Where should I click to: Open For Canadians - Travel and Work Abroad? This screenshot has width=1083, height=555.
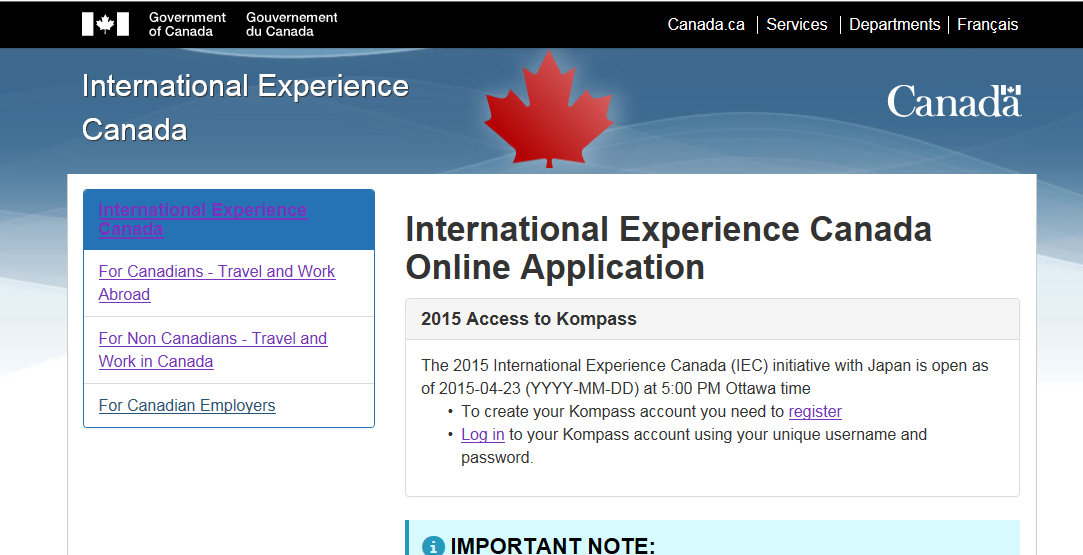coord(216,283)
